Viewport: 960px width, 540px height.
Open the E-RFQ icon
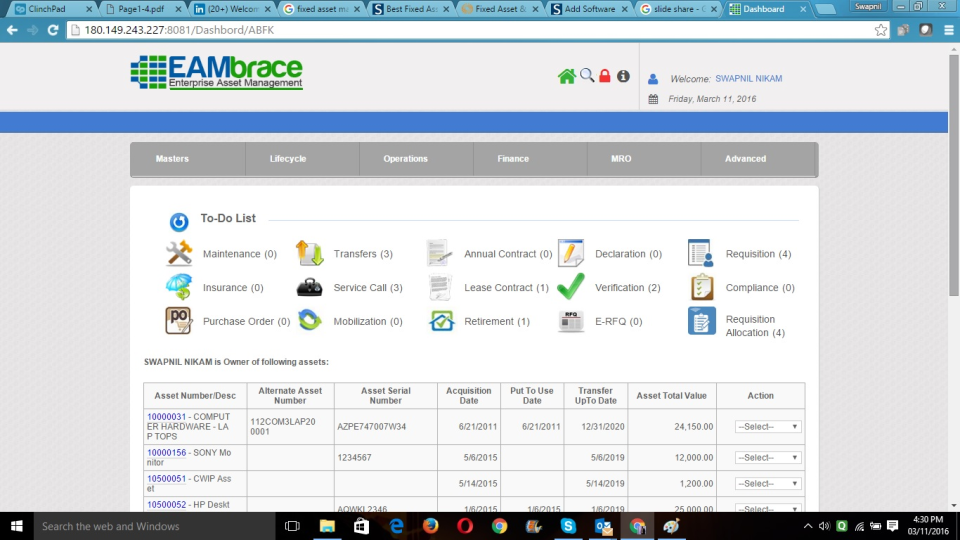[x=571, y=321]
